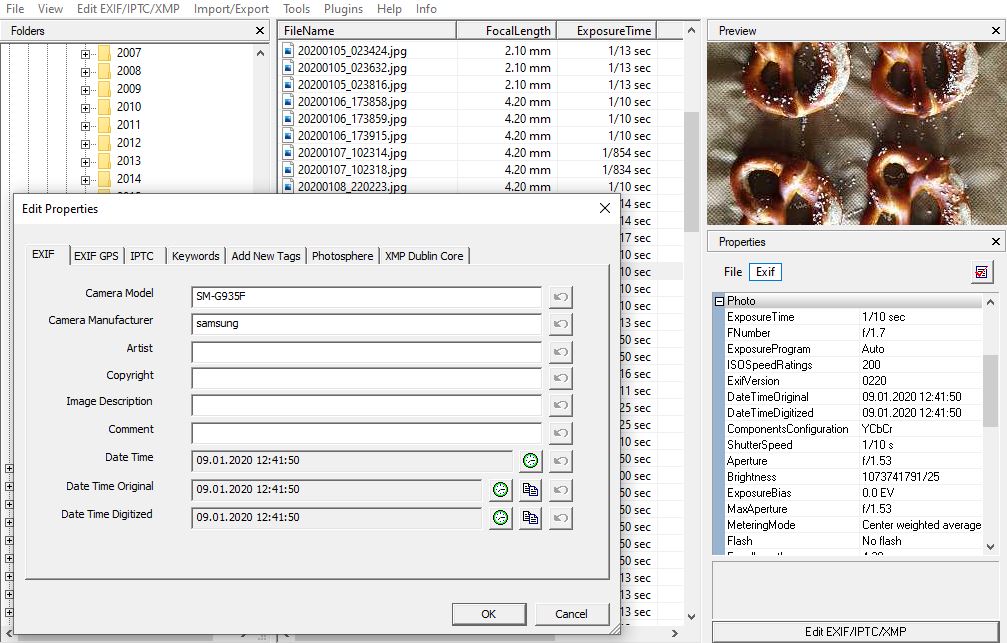Copy Date Time Original value icon
1007x643 pixels.
coord(530,490)
